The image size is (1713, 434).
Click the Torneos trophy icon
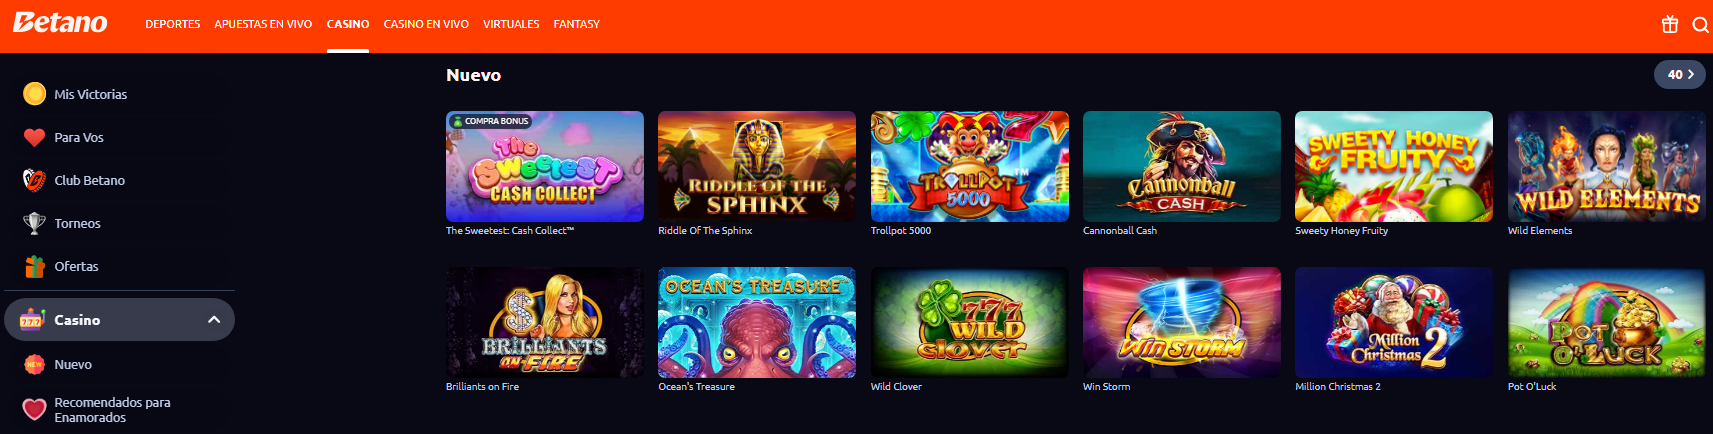point(34,223)
